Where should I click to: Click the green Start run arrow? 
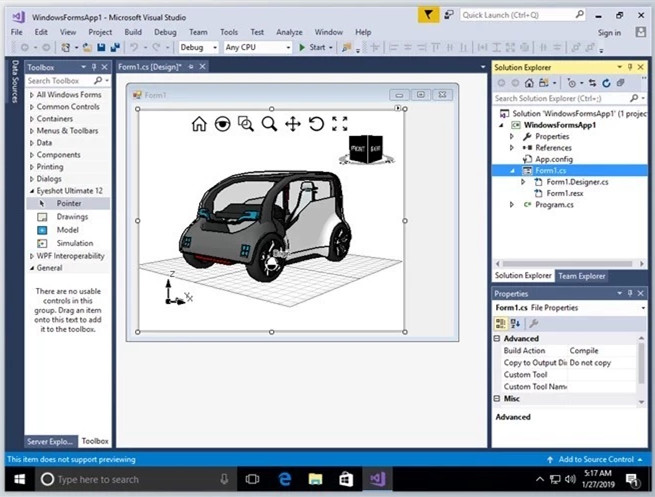(302, 47)
